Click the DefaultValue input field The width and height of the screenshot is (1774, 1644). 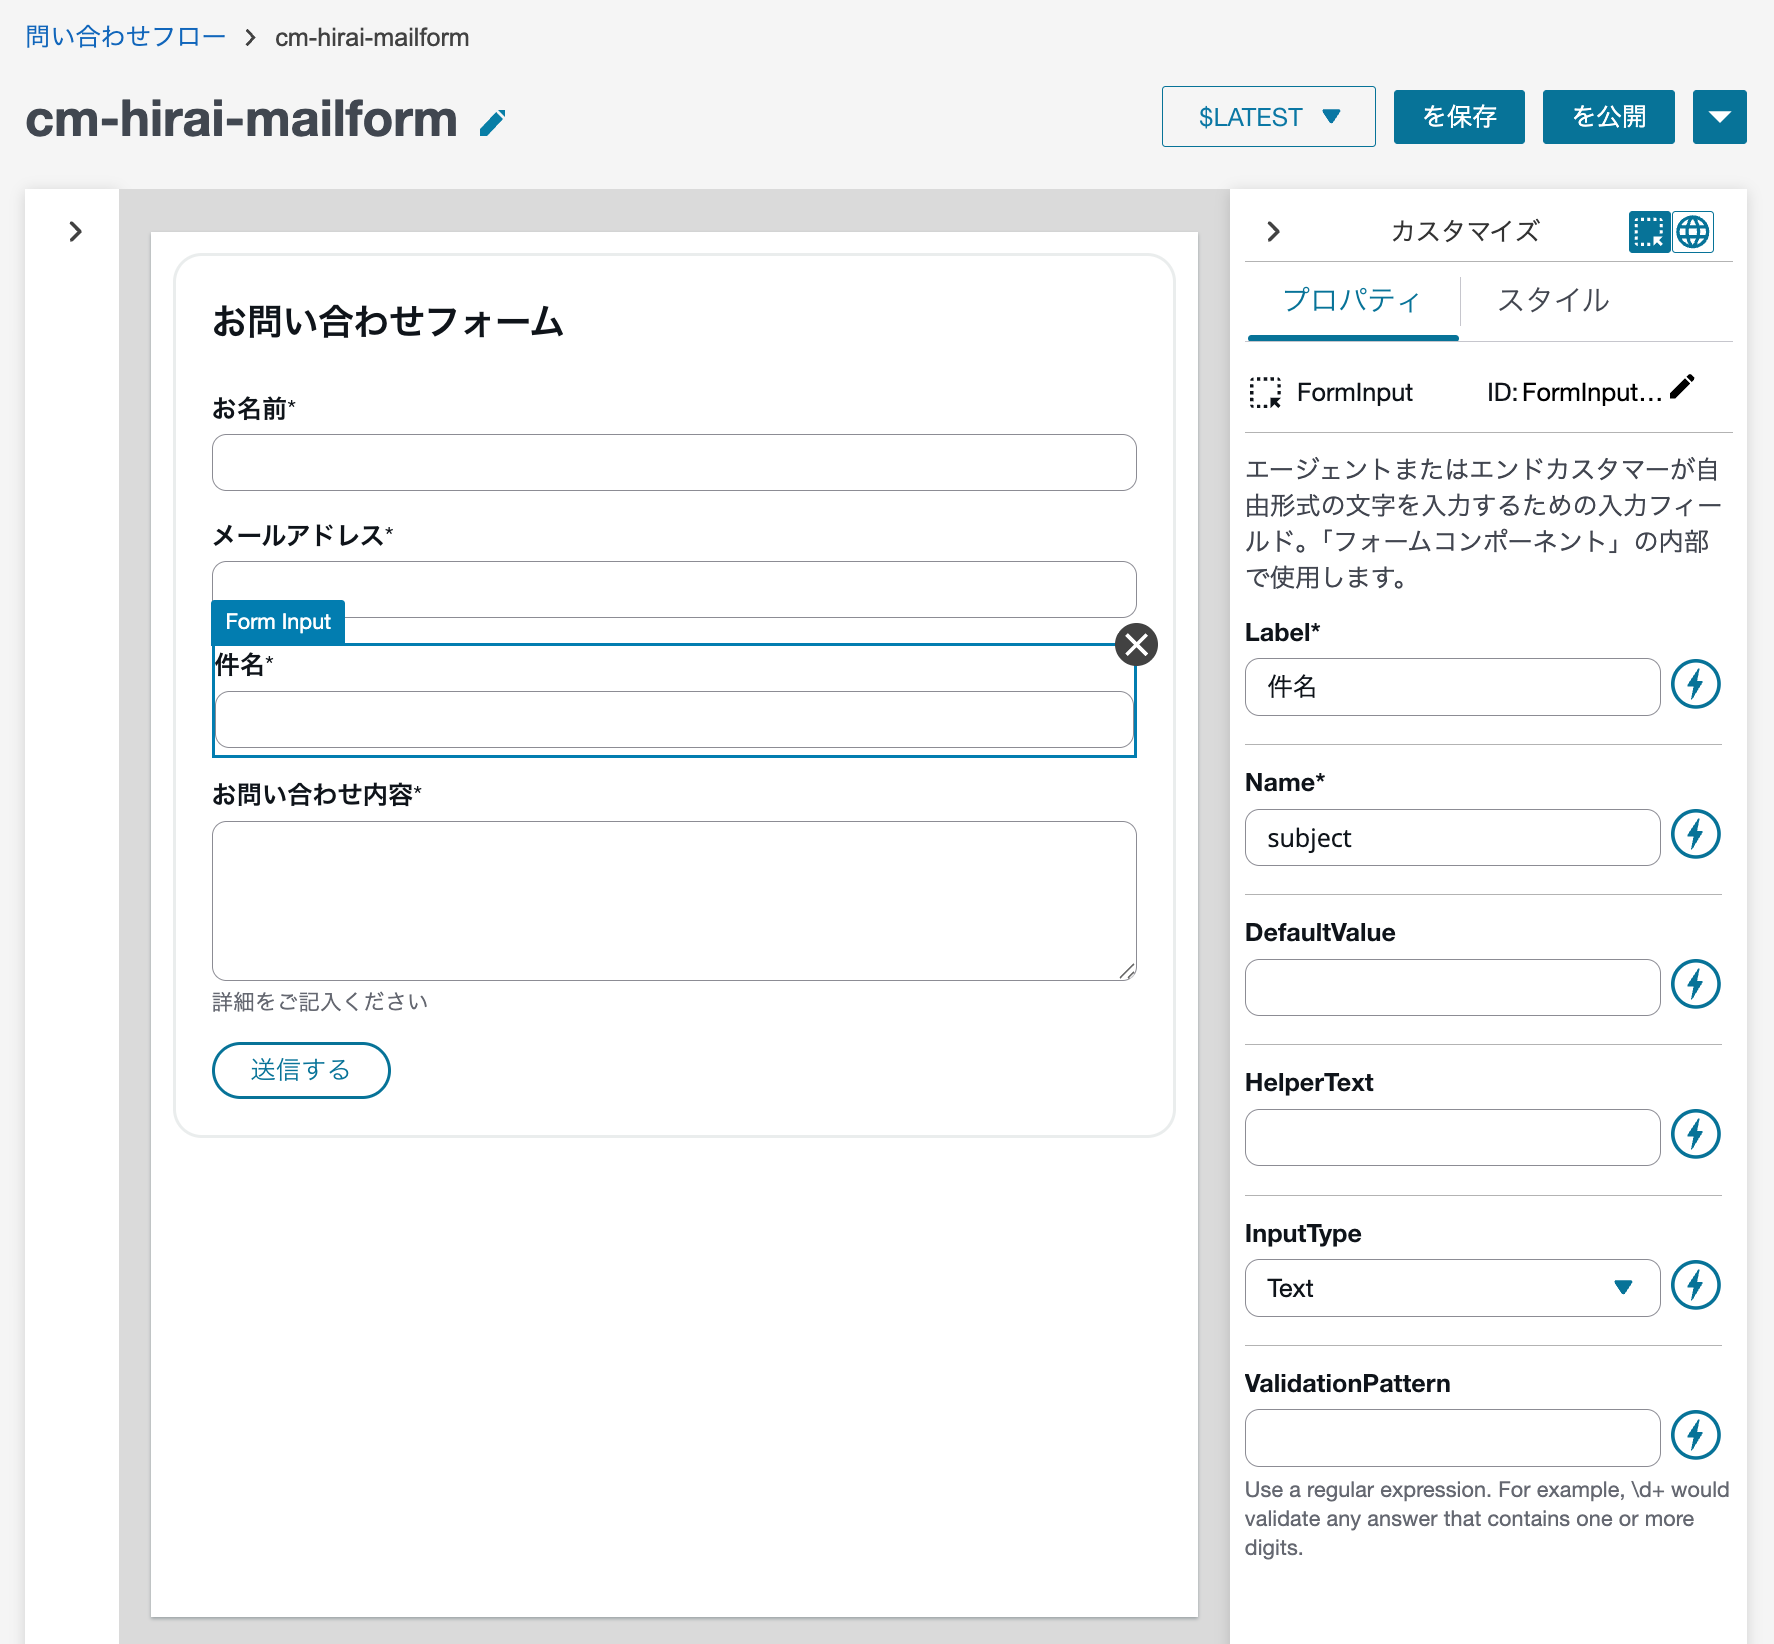click(1452, 987)
